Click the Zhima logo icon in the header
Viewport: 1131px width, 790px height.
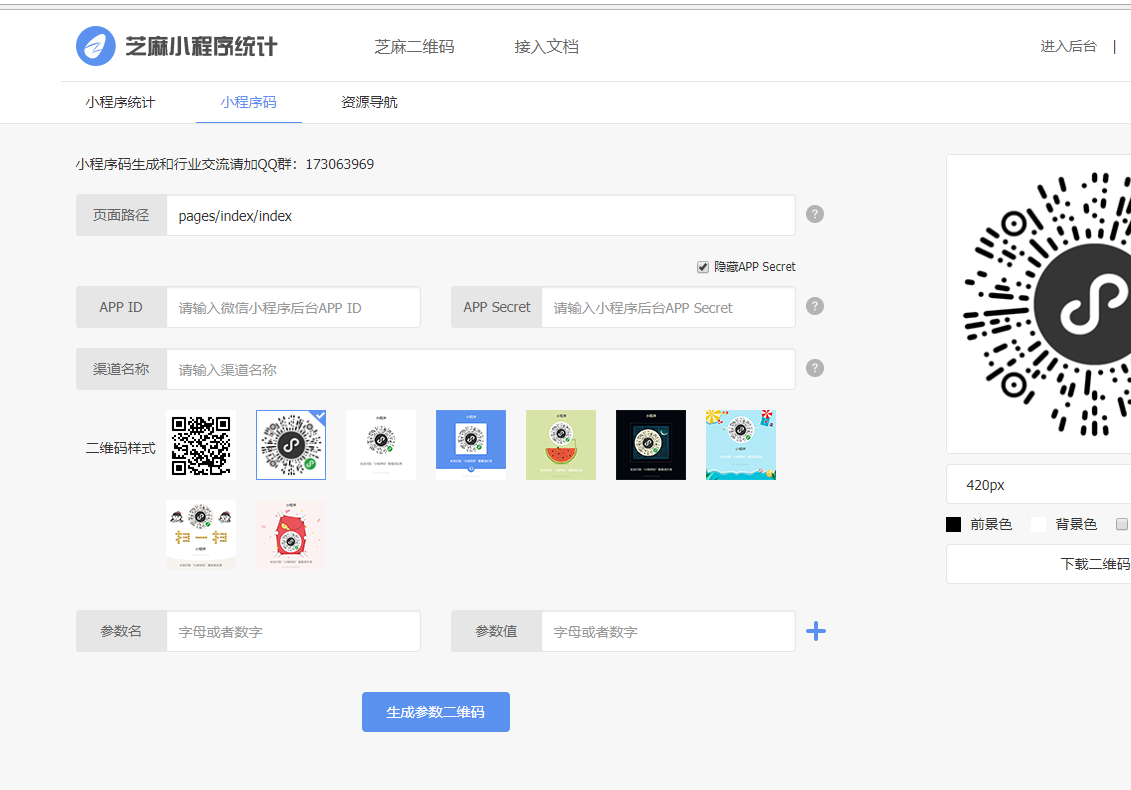[95, 45]
